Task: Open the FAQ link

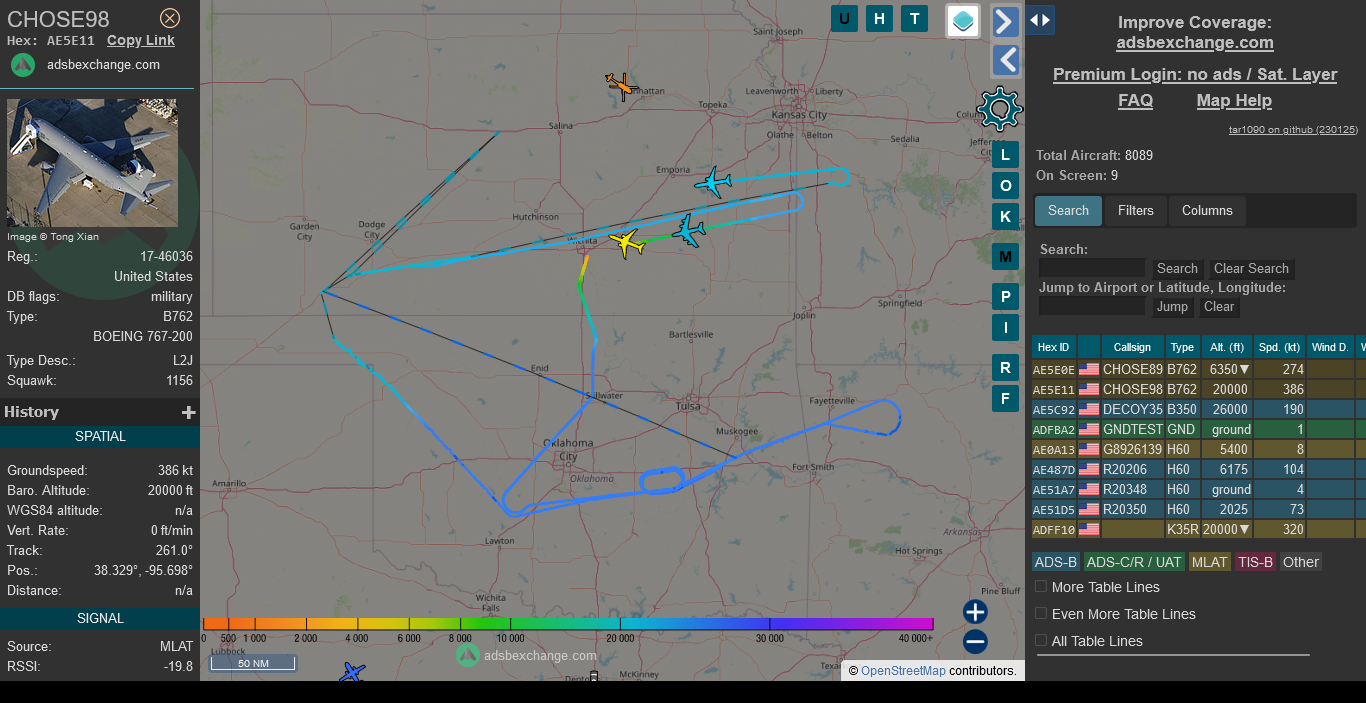Action: tap(1135, 100)
